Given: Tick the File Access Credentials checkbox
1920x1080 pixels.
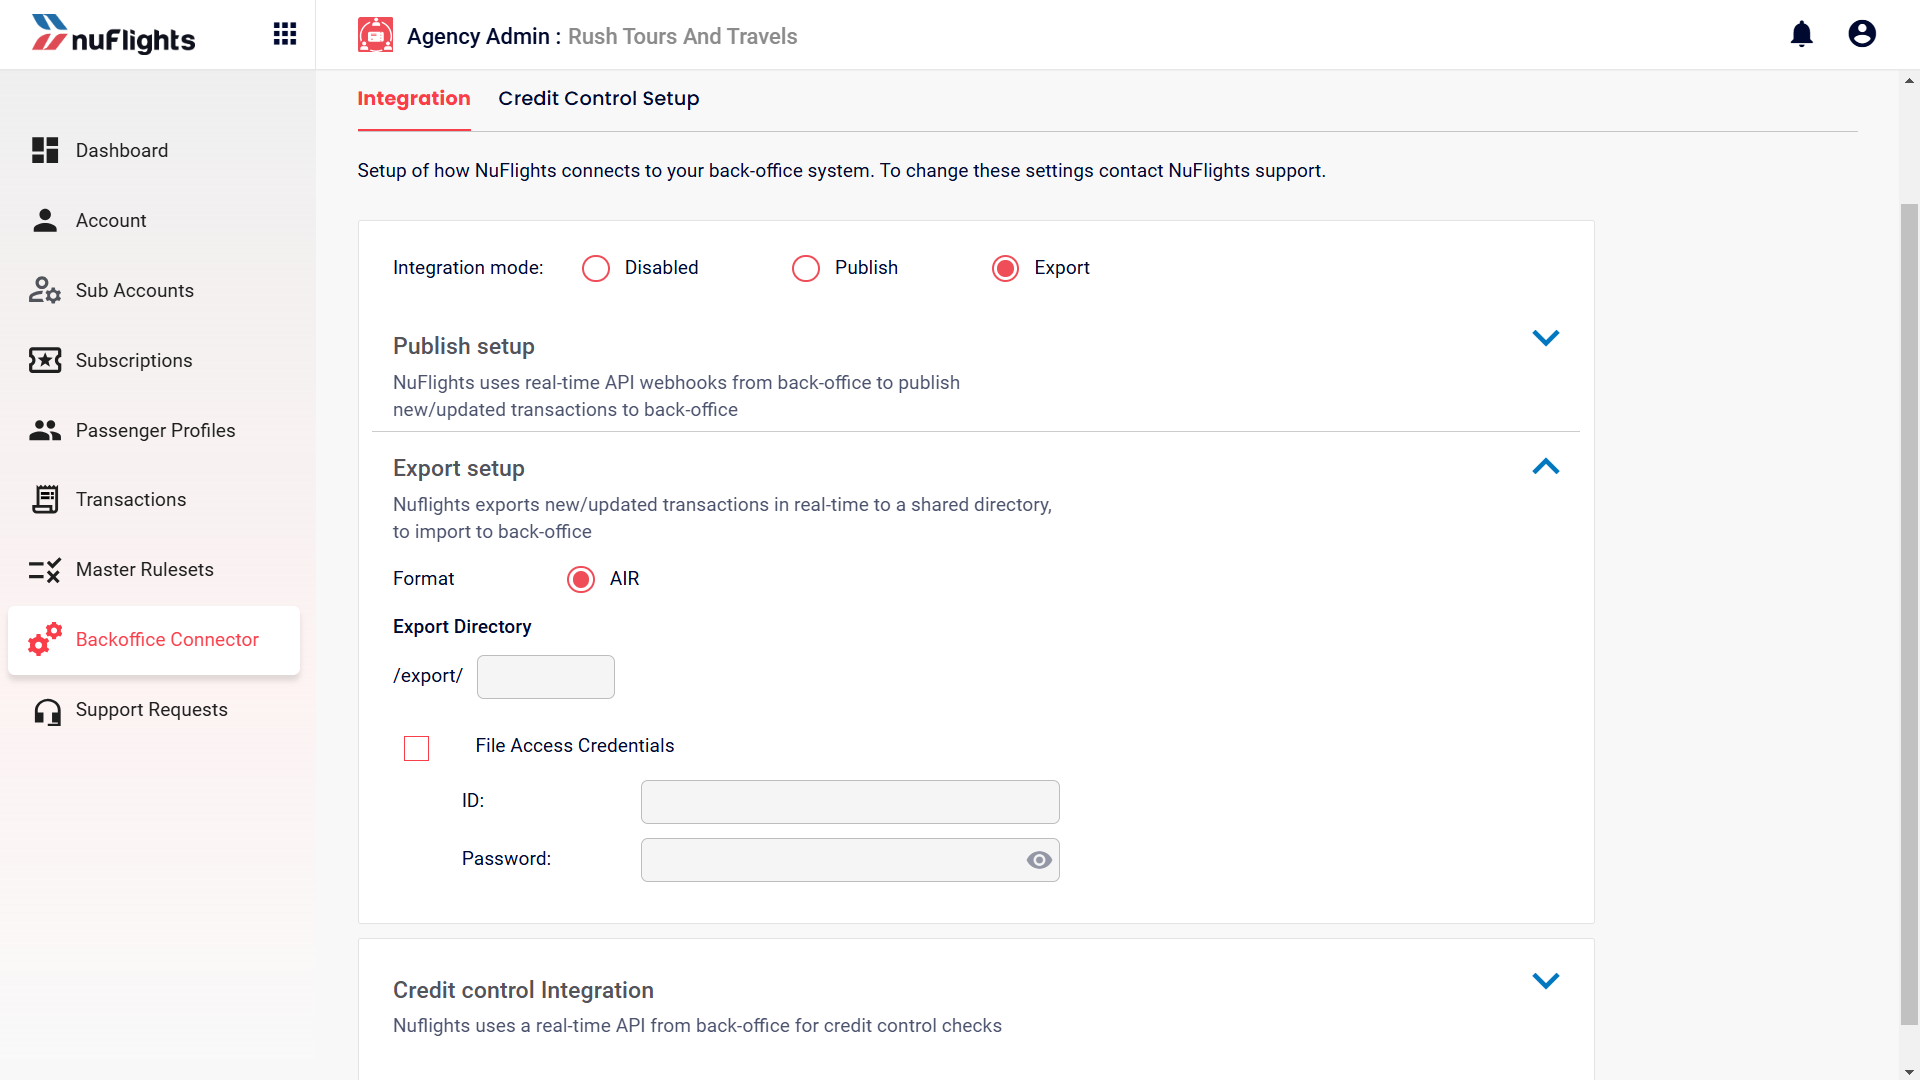Looking at the screenshot, I should coord(416,748).
